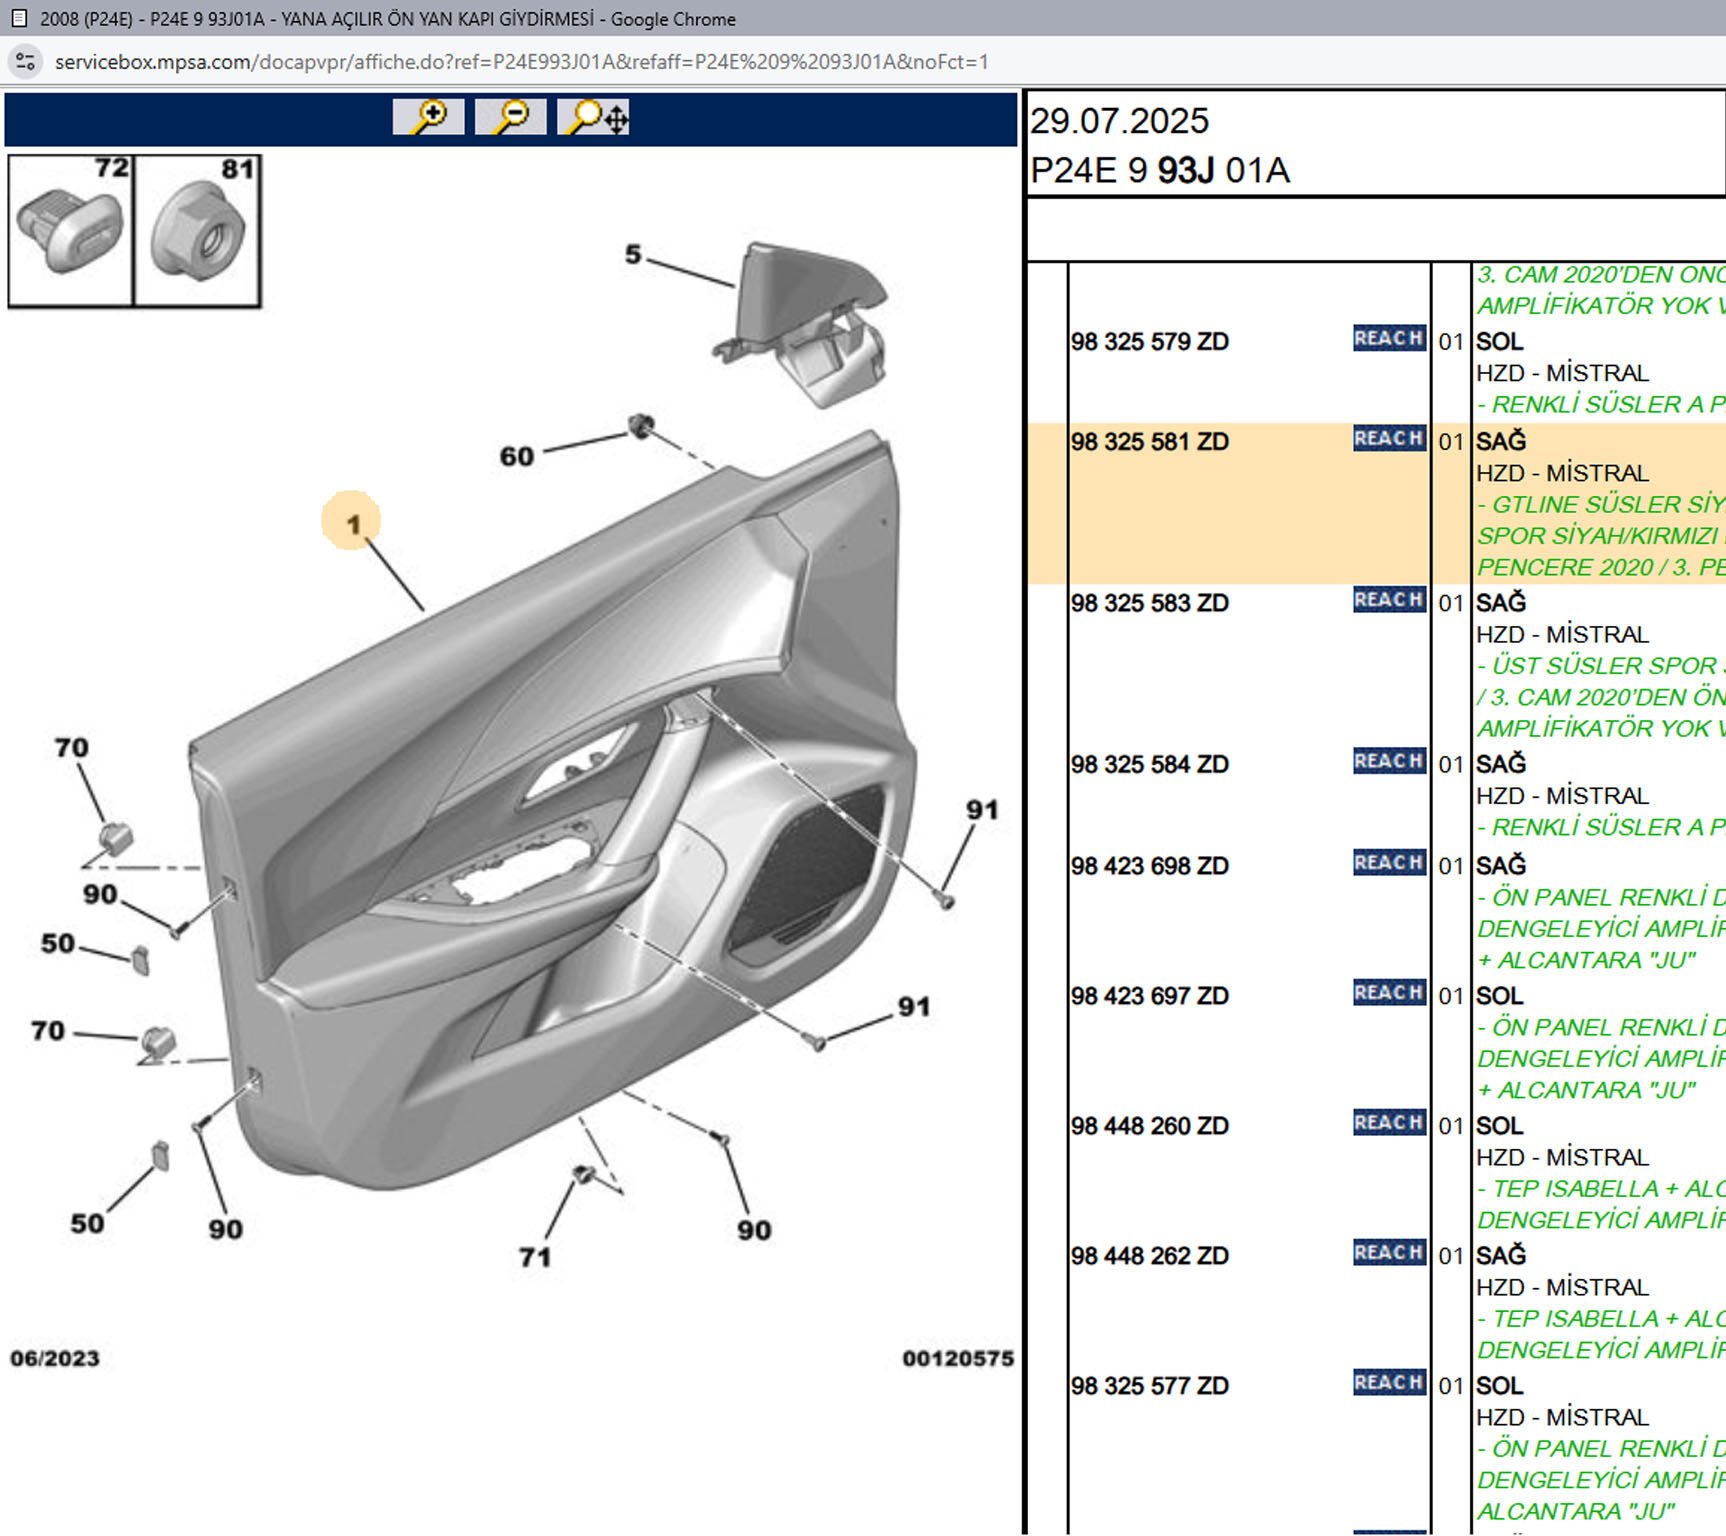Click the zoom and pan magnifier icon

click(593, 117)
